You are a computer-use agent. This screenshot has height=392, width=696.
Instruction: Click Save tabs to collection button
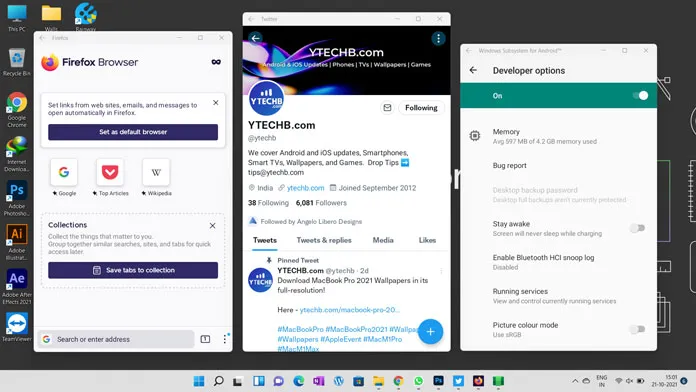click(x=133, y=270)
